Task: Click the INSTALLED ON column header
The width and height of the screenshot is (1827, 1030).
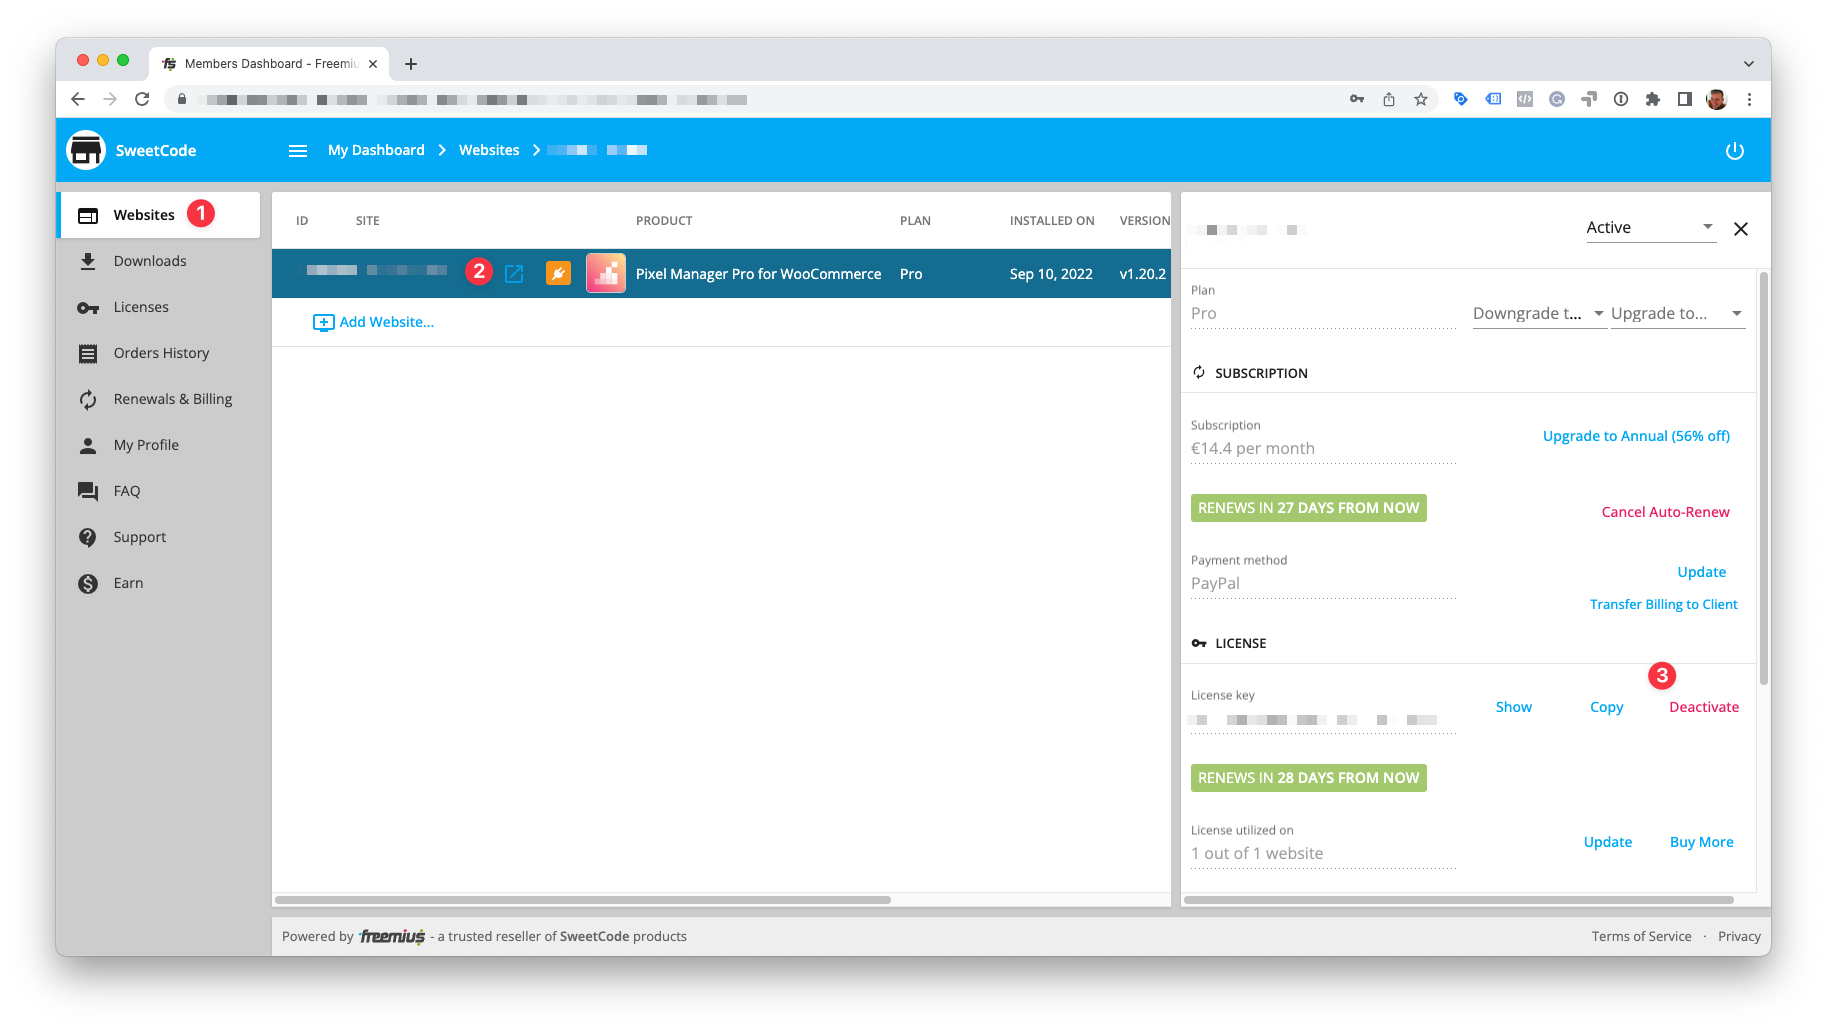Action: [x=1051, y=221]
